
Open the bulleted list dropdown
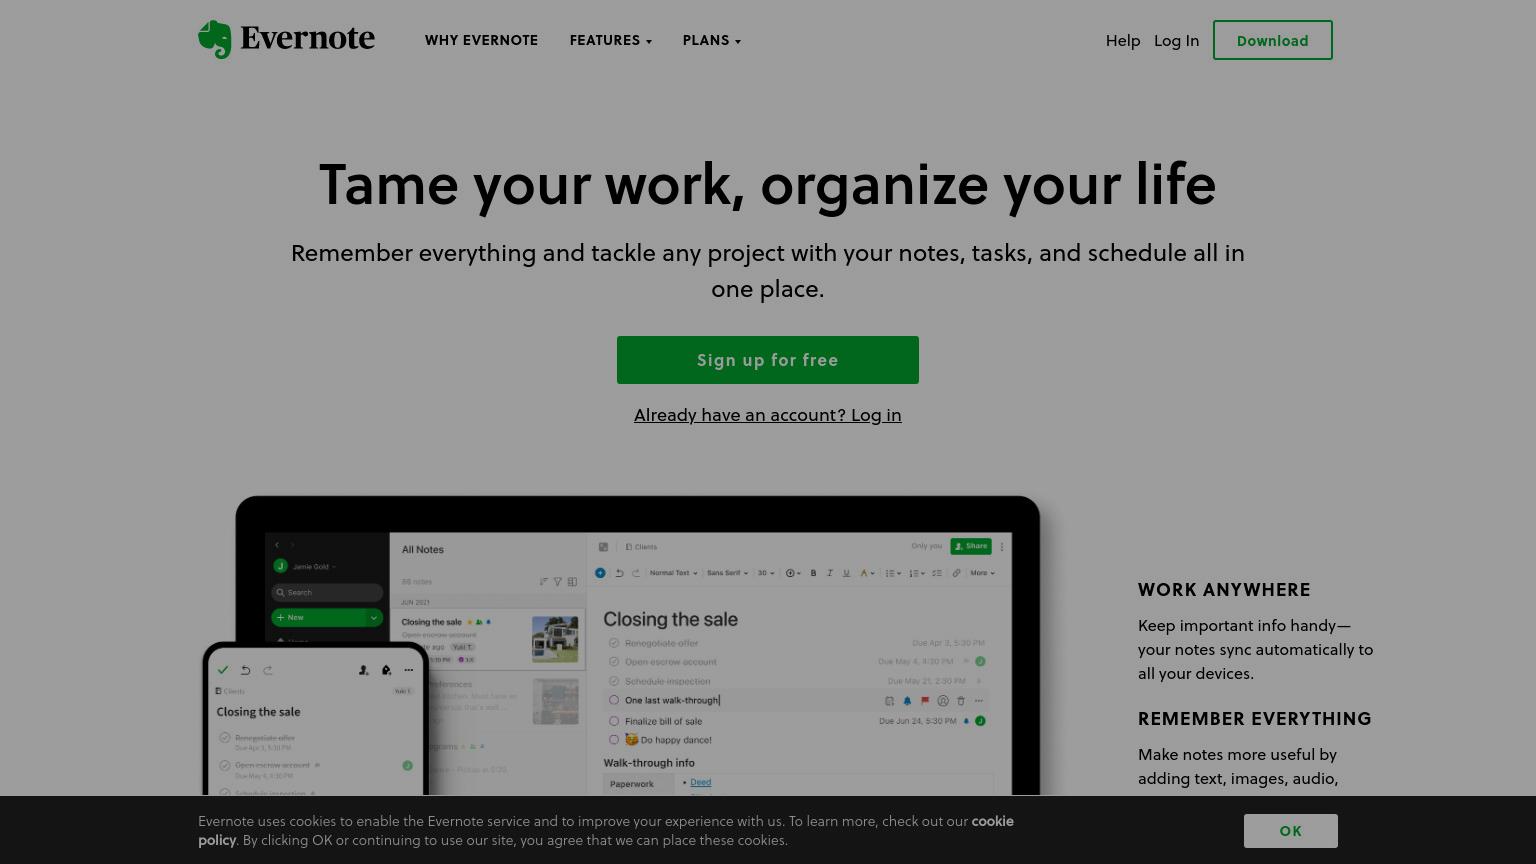pyautogui.click(x=892, y=573)
